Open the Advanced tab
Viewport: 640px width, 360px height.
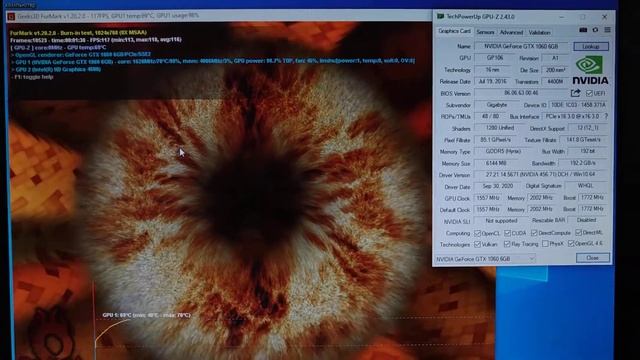(x=511, y=32)
